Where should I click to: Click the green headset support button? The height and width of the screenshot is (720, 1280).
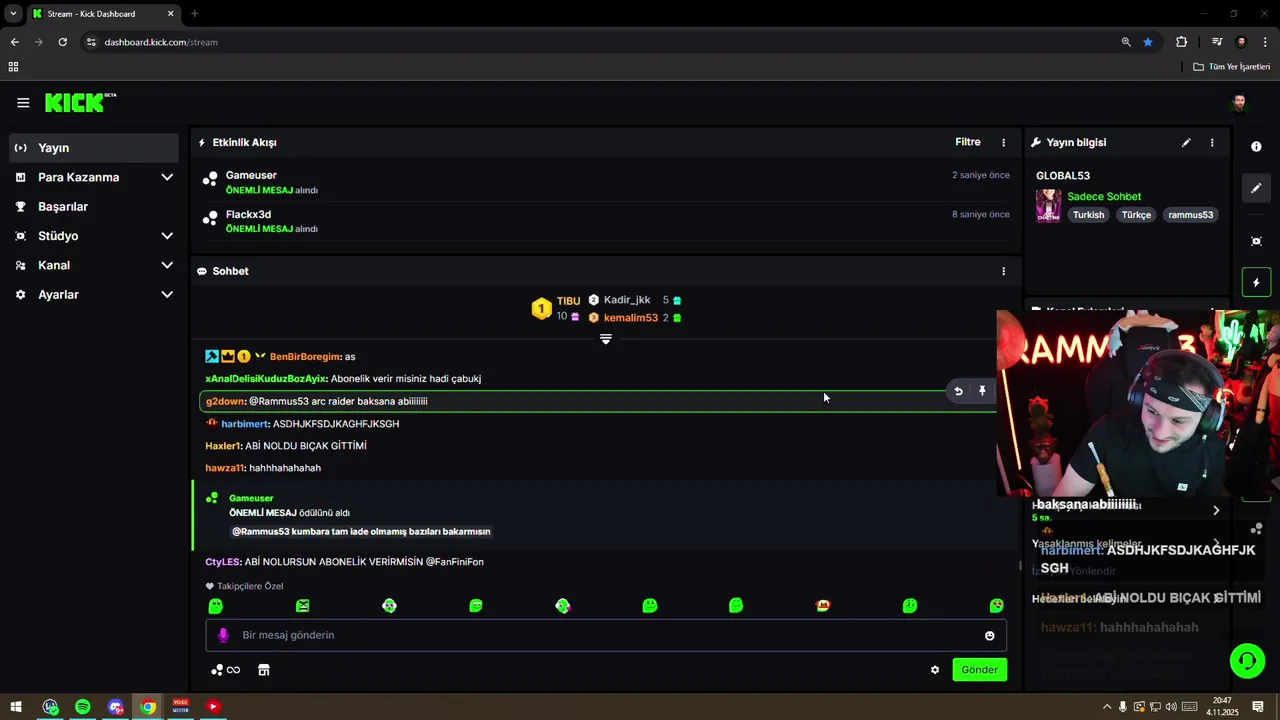point(1247,661)
